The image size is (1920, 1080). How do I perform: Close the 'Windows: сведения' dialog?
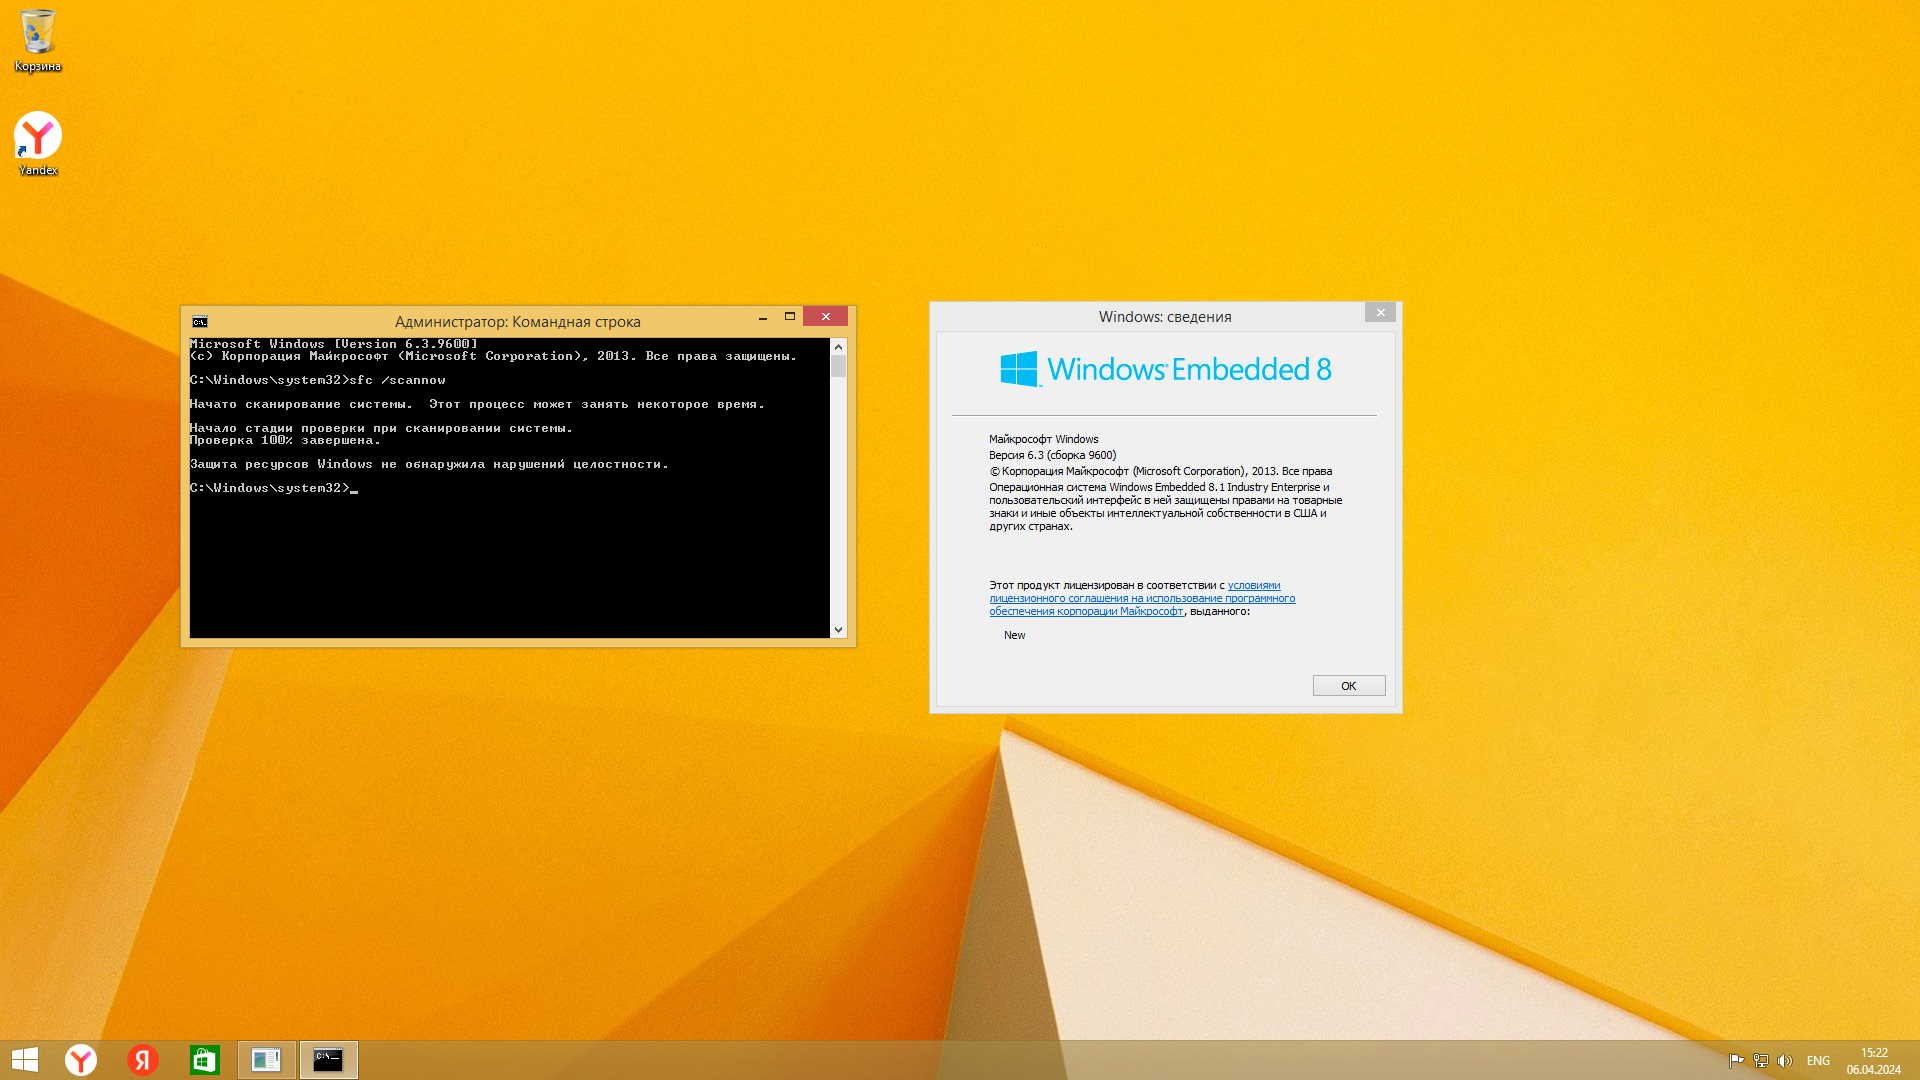(1380, 313)
